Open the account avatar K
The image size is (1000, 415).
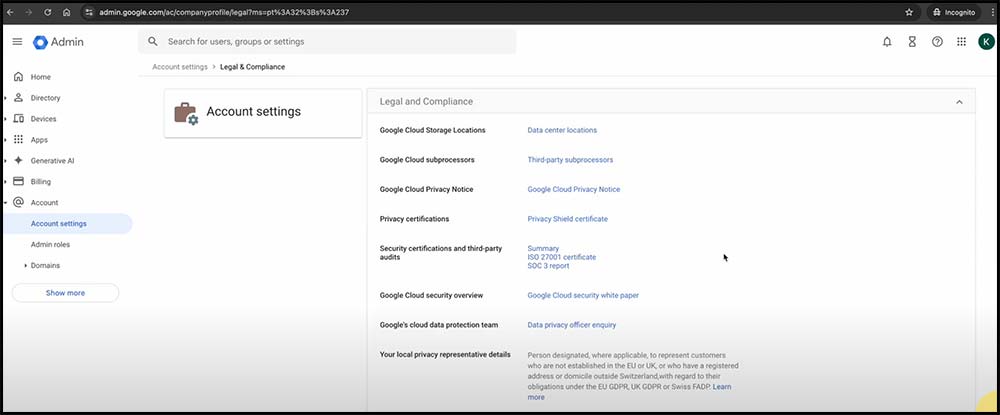[986, 41]
